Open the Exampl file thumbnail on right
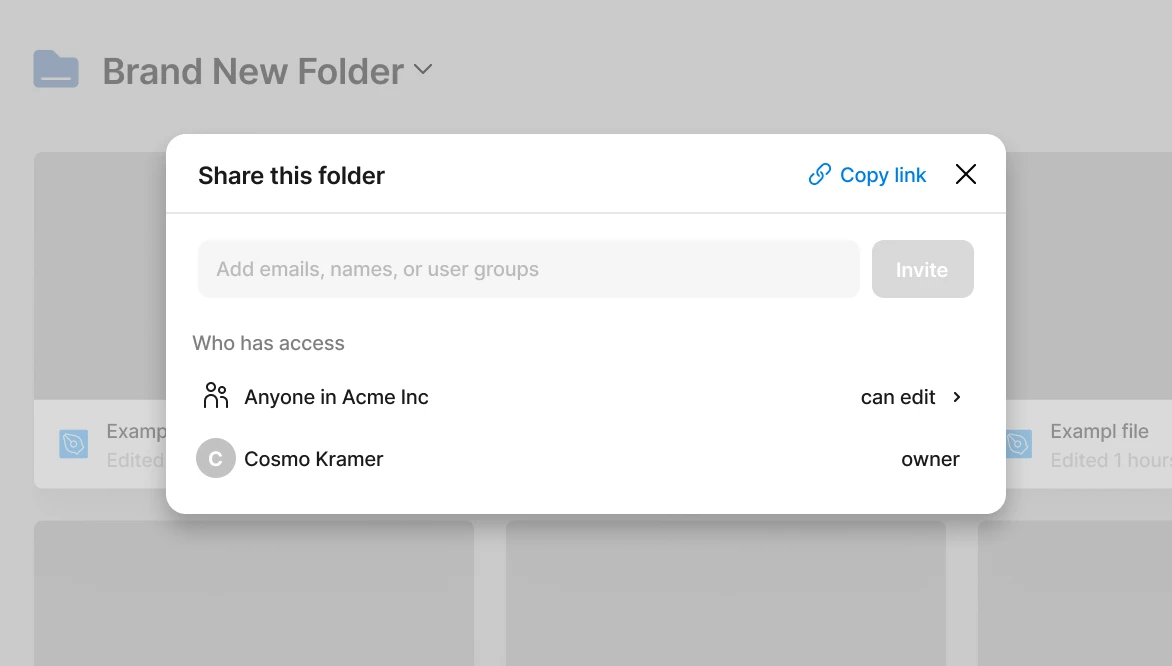Image resolution: width=1172 pixels, height=666 pixels. point(1088,276)
